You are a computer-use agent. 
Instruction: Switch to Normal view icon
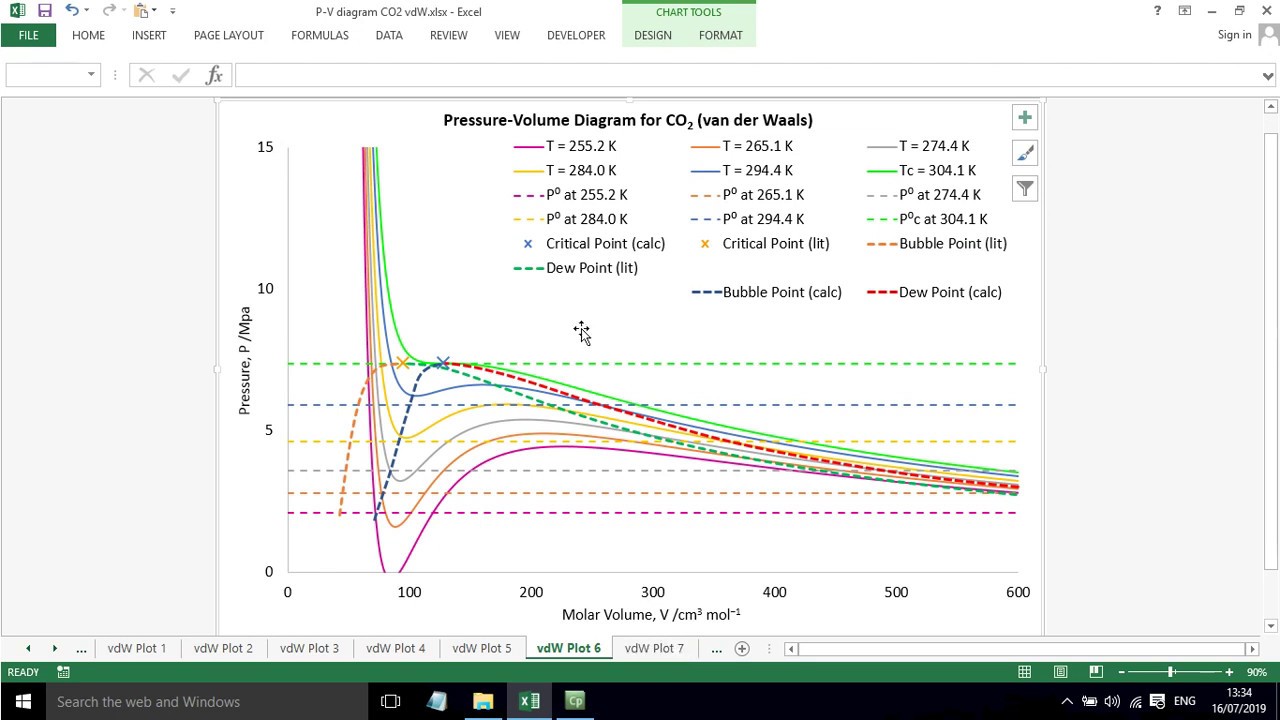[x=1025, y=672]
